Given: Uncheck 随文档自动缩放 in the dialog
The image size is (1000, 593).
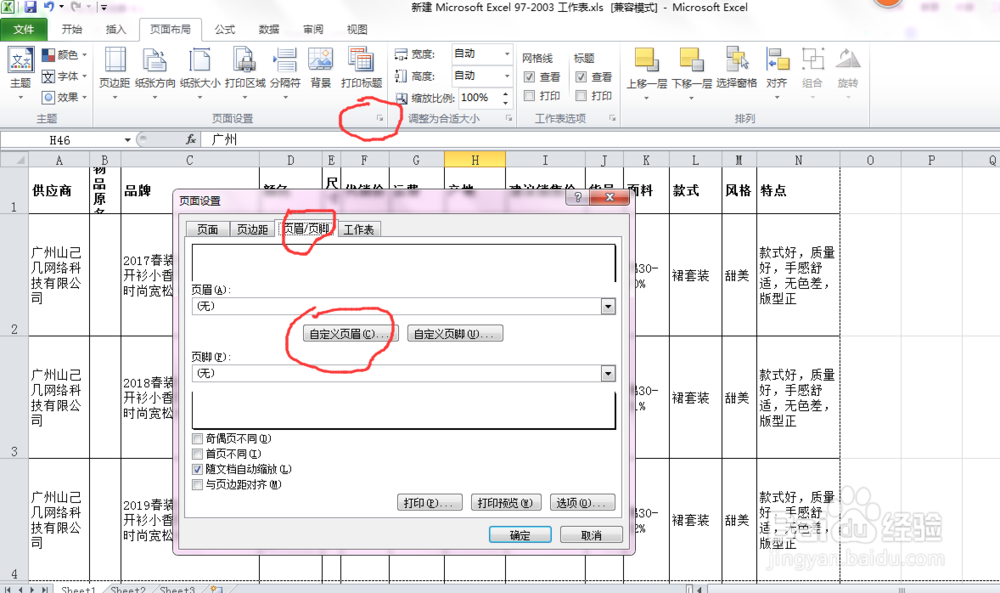Looking at the screenshot, I should click(196, 468).
